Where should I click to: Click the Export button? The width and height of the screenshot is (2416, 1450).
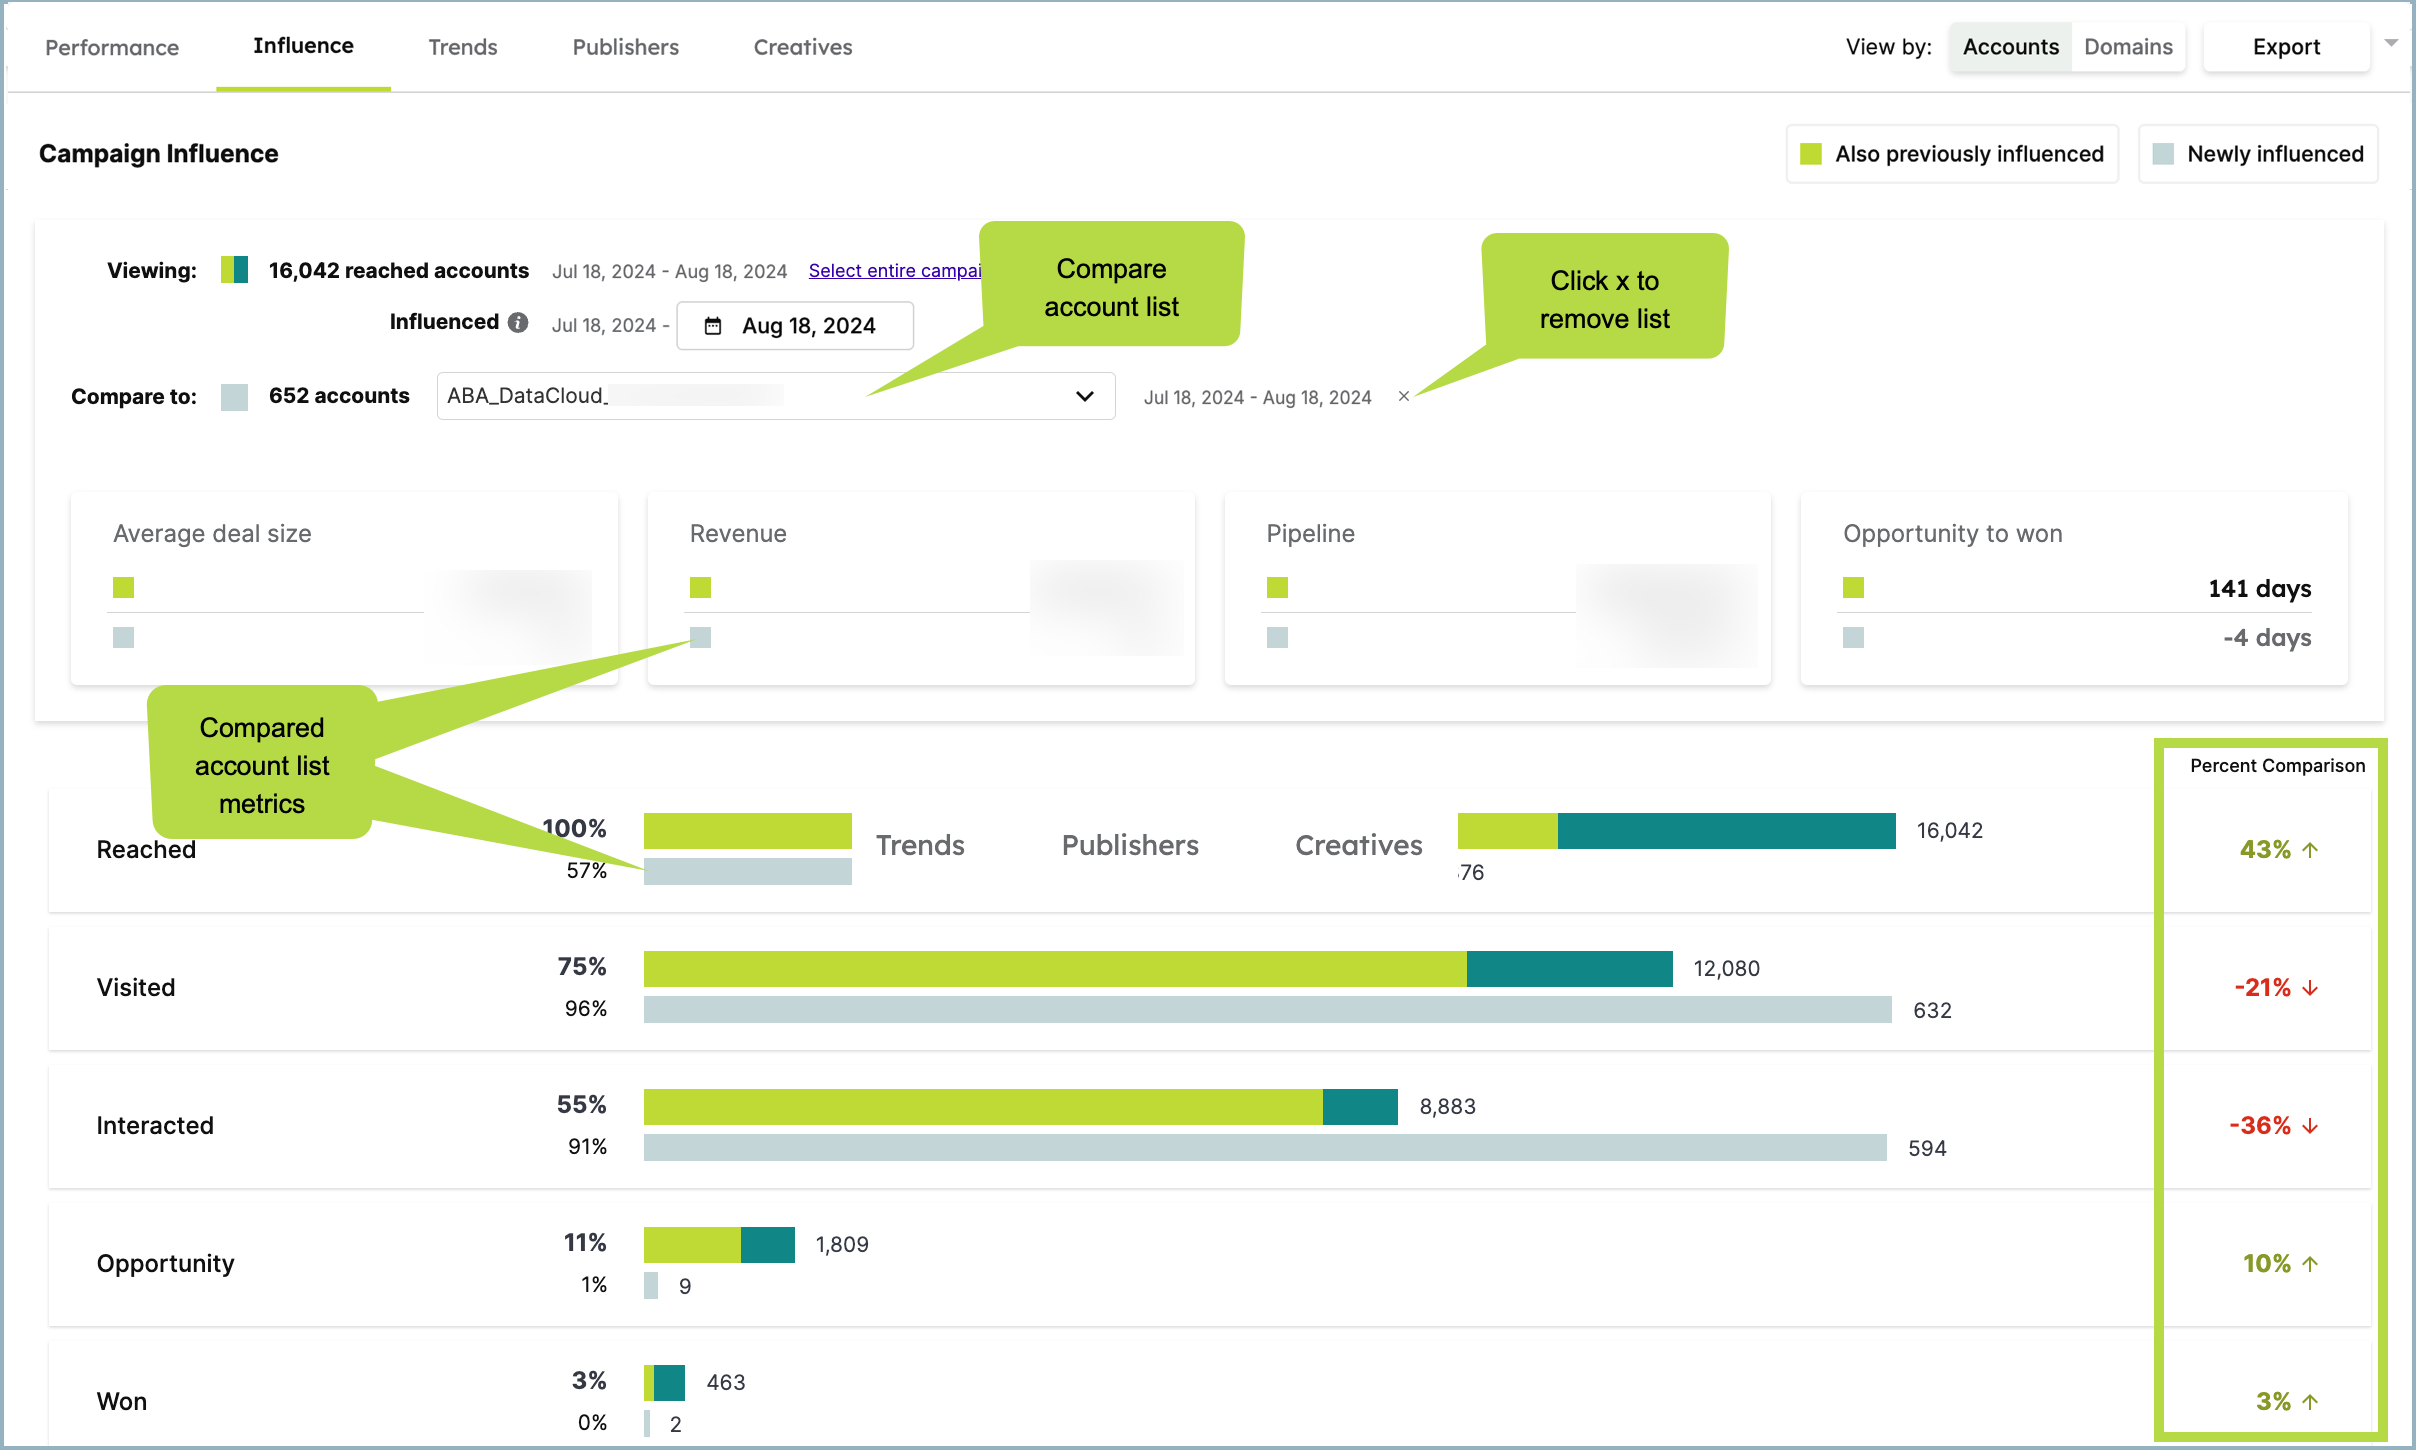coord(2286,47)
